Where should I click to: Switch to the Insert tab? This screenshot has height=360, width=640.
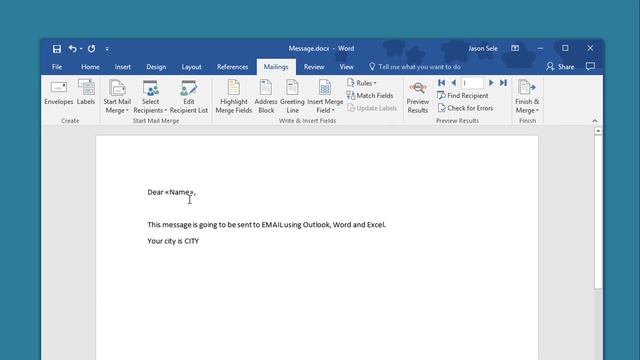(122, 67)
